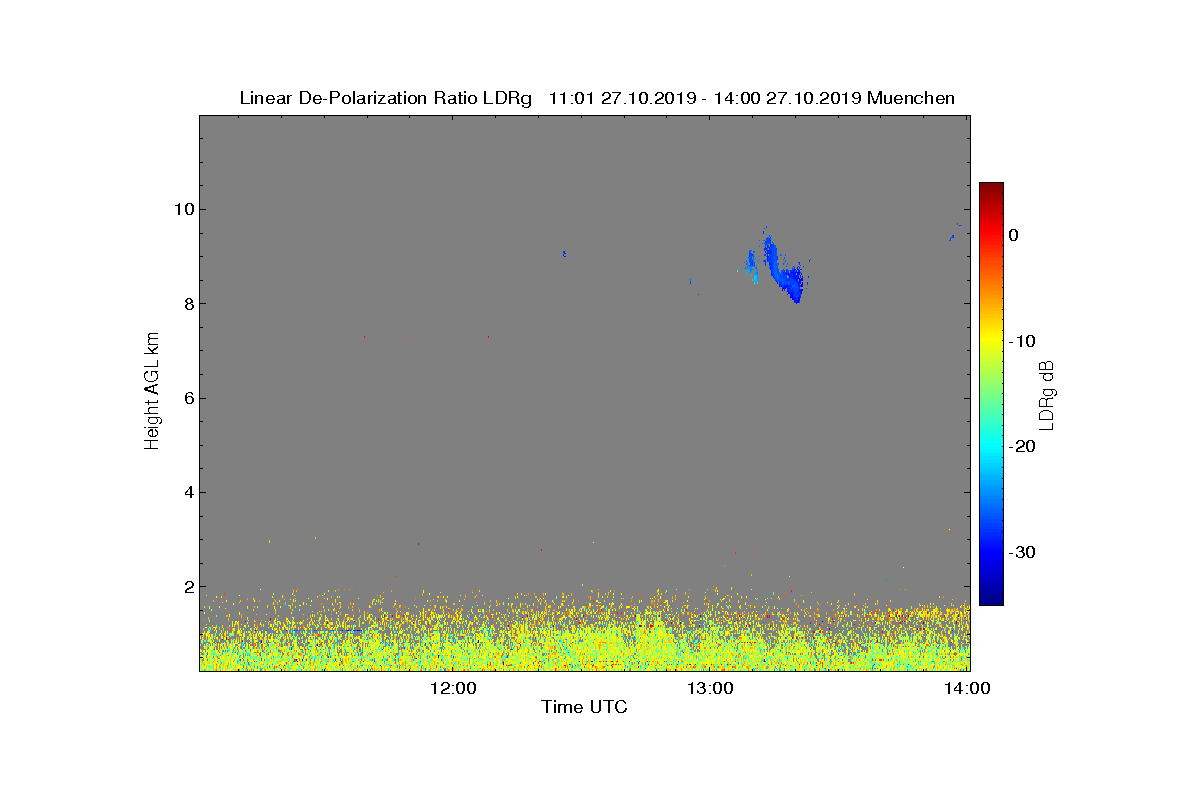Click the height tick label '2'
The image size is (1200, 800).
(x=187, y=587)
